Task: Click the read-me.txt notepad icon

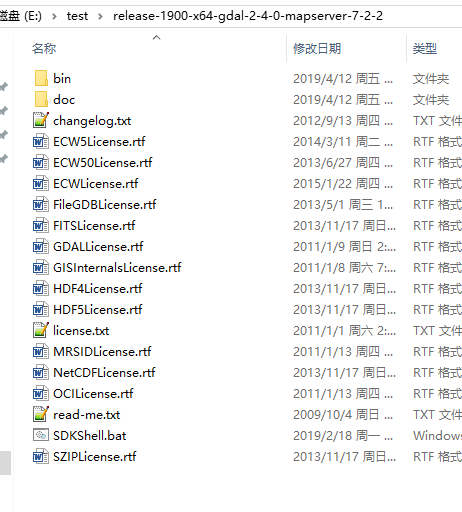Action: 41,414
